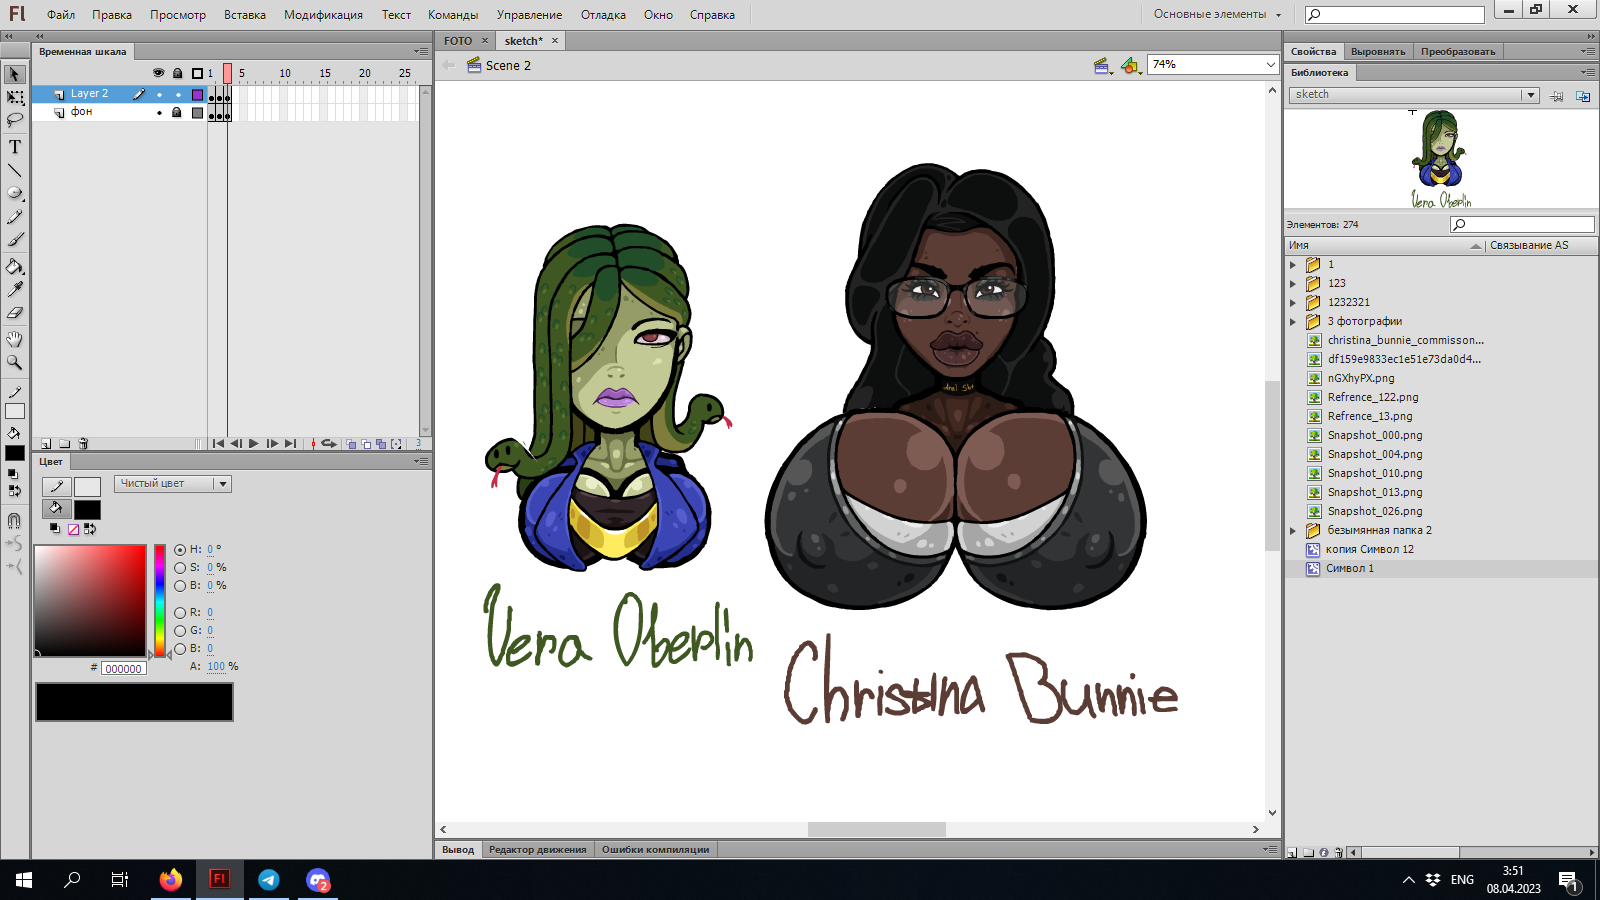Select the Zoom magnifier tool
Viewport: 1600px width, 900px height.
[x=14, y=362]
